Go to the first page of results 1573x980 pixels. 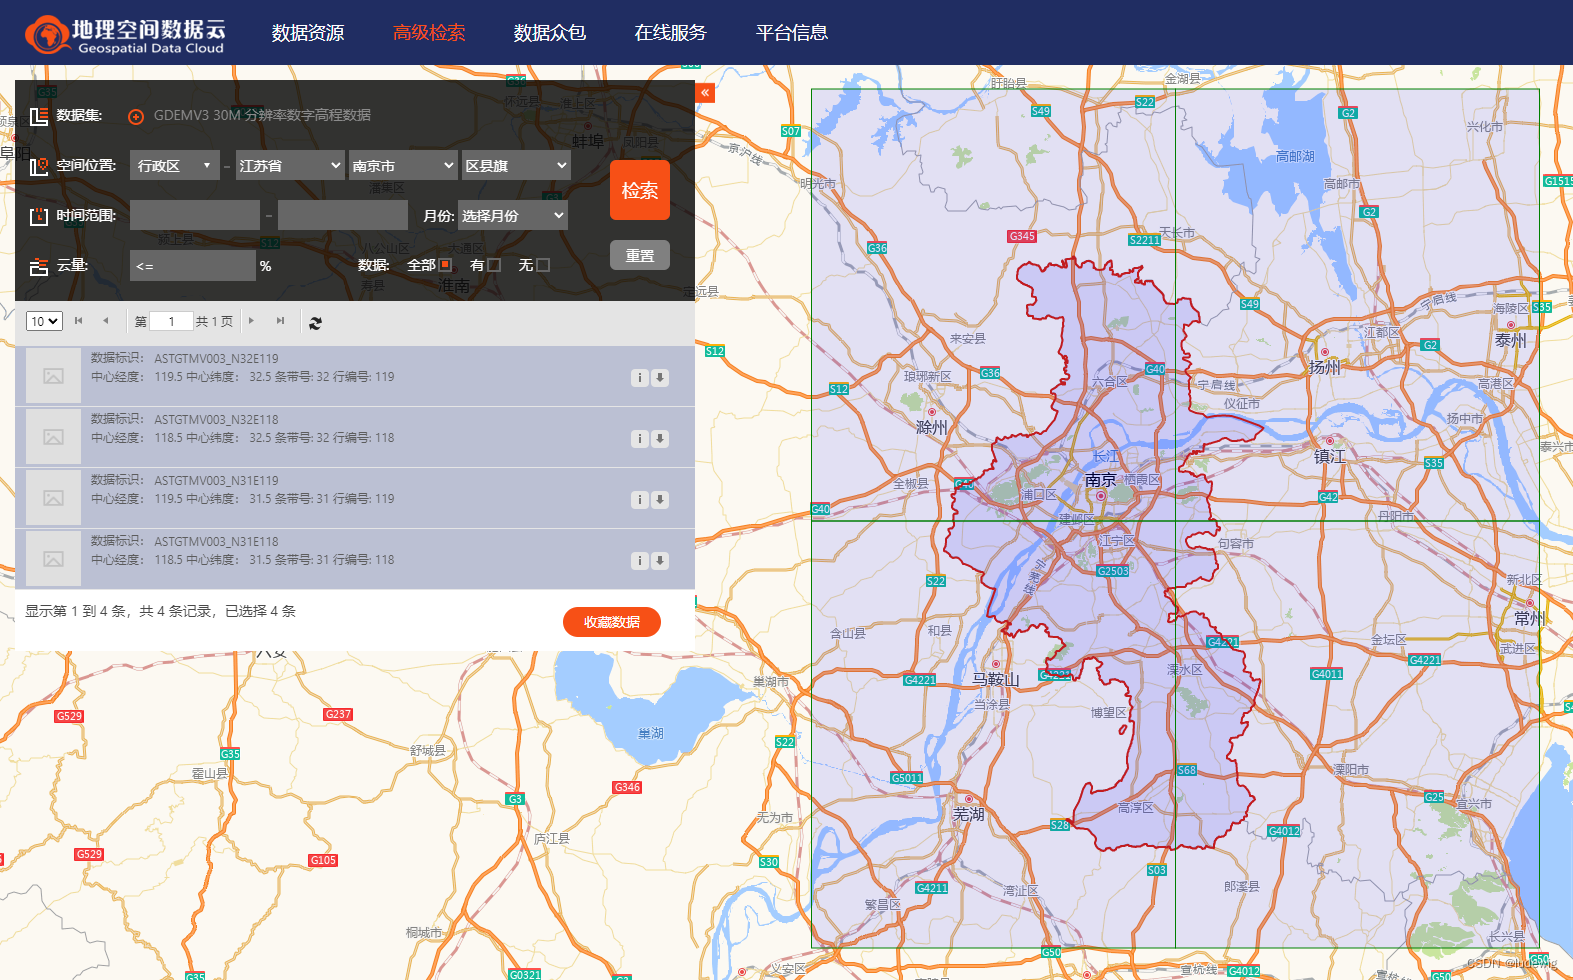click(79, 321)
